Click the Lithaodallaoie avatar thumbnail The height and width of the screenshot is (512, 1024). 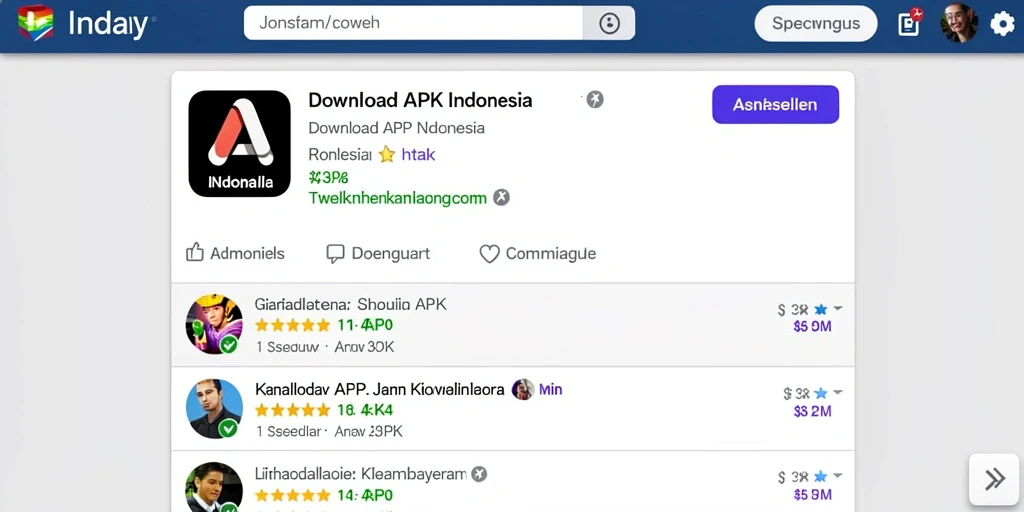[214, 487]
